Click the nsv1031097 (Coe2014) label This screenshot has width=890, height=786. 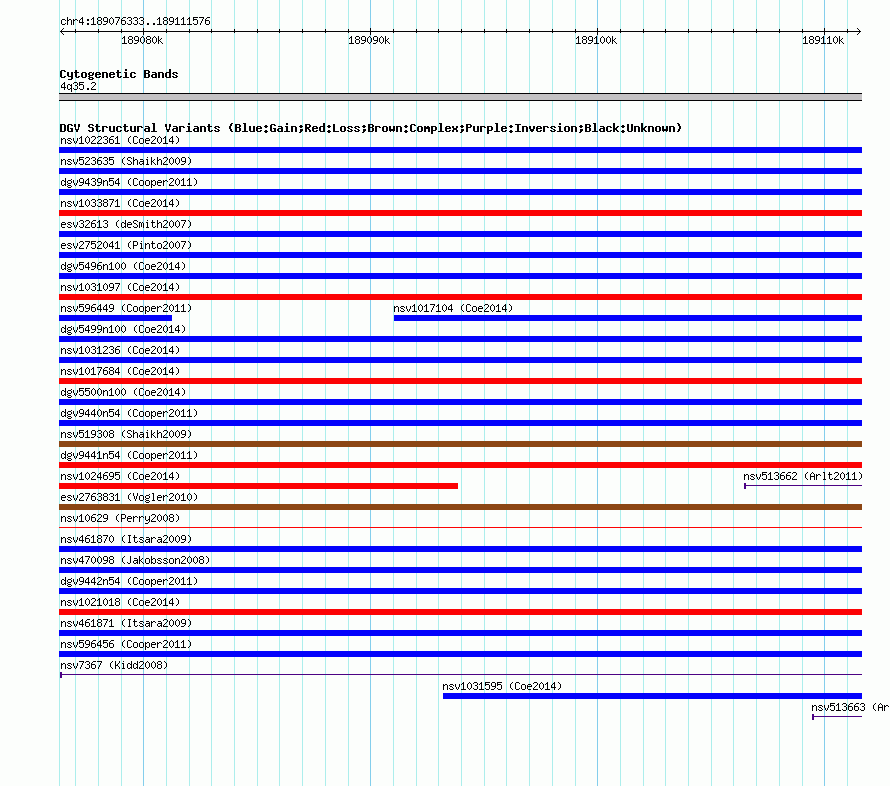[120, 287]
